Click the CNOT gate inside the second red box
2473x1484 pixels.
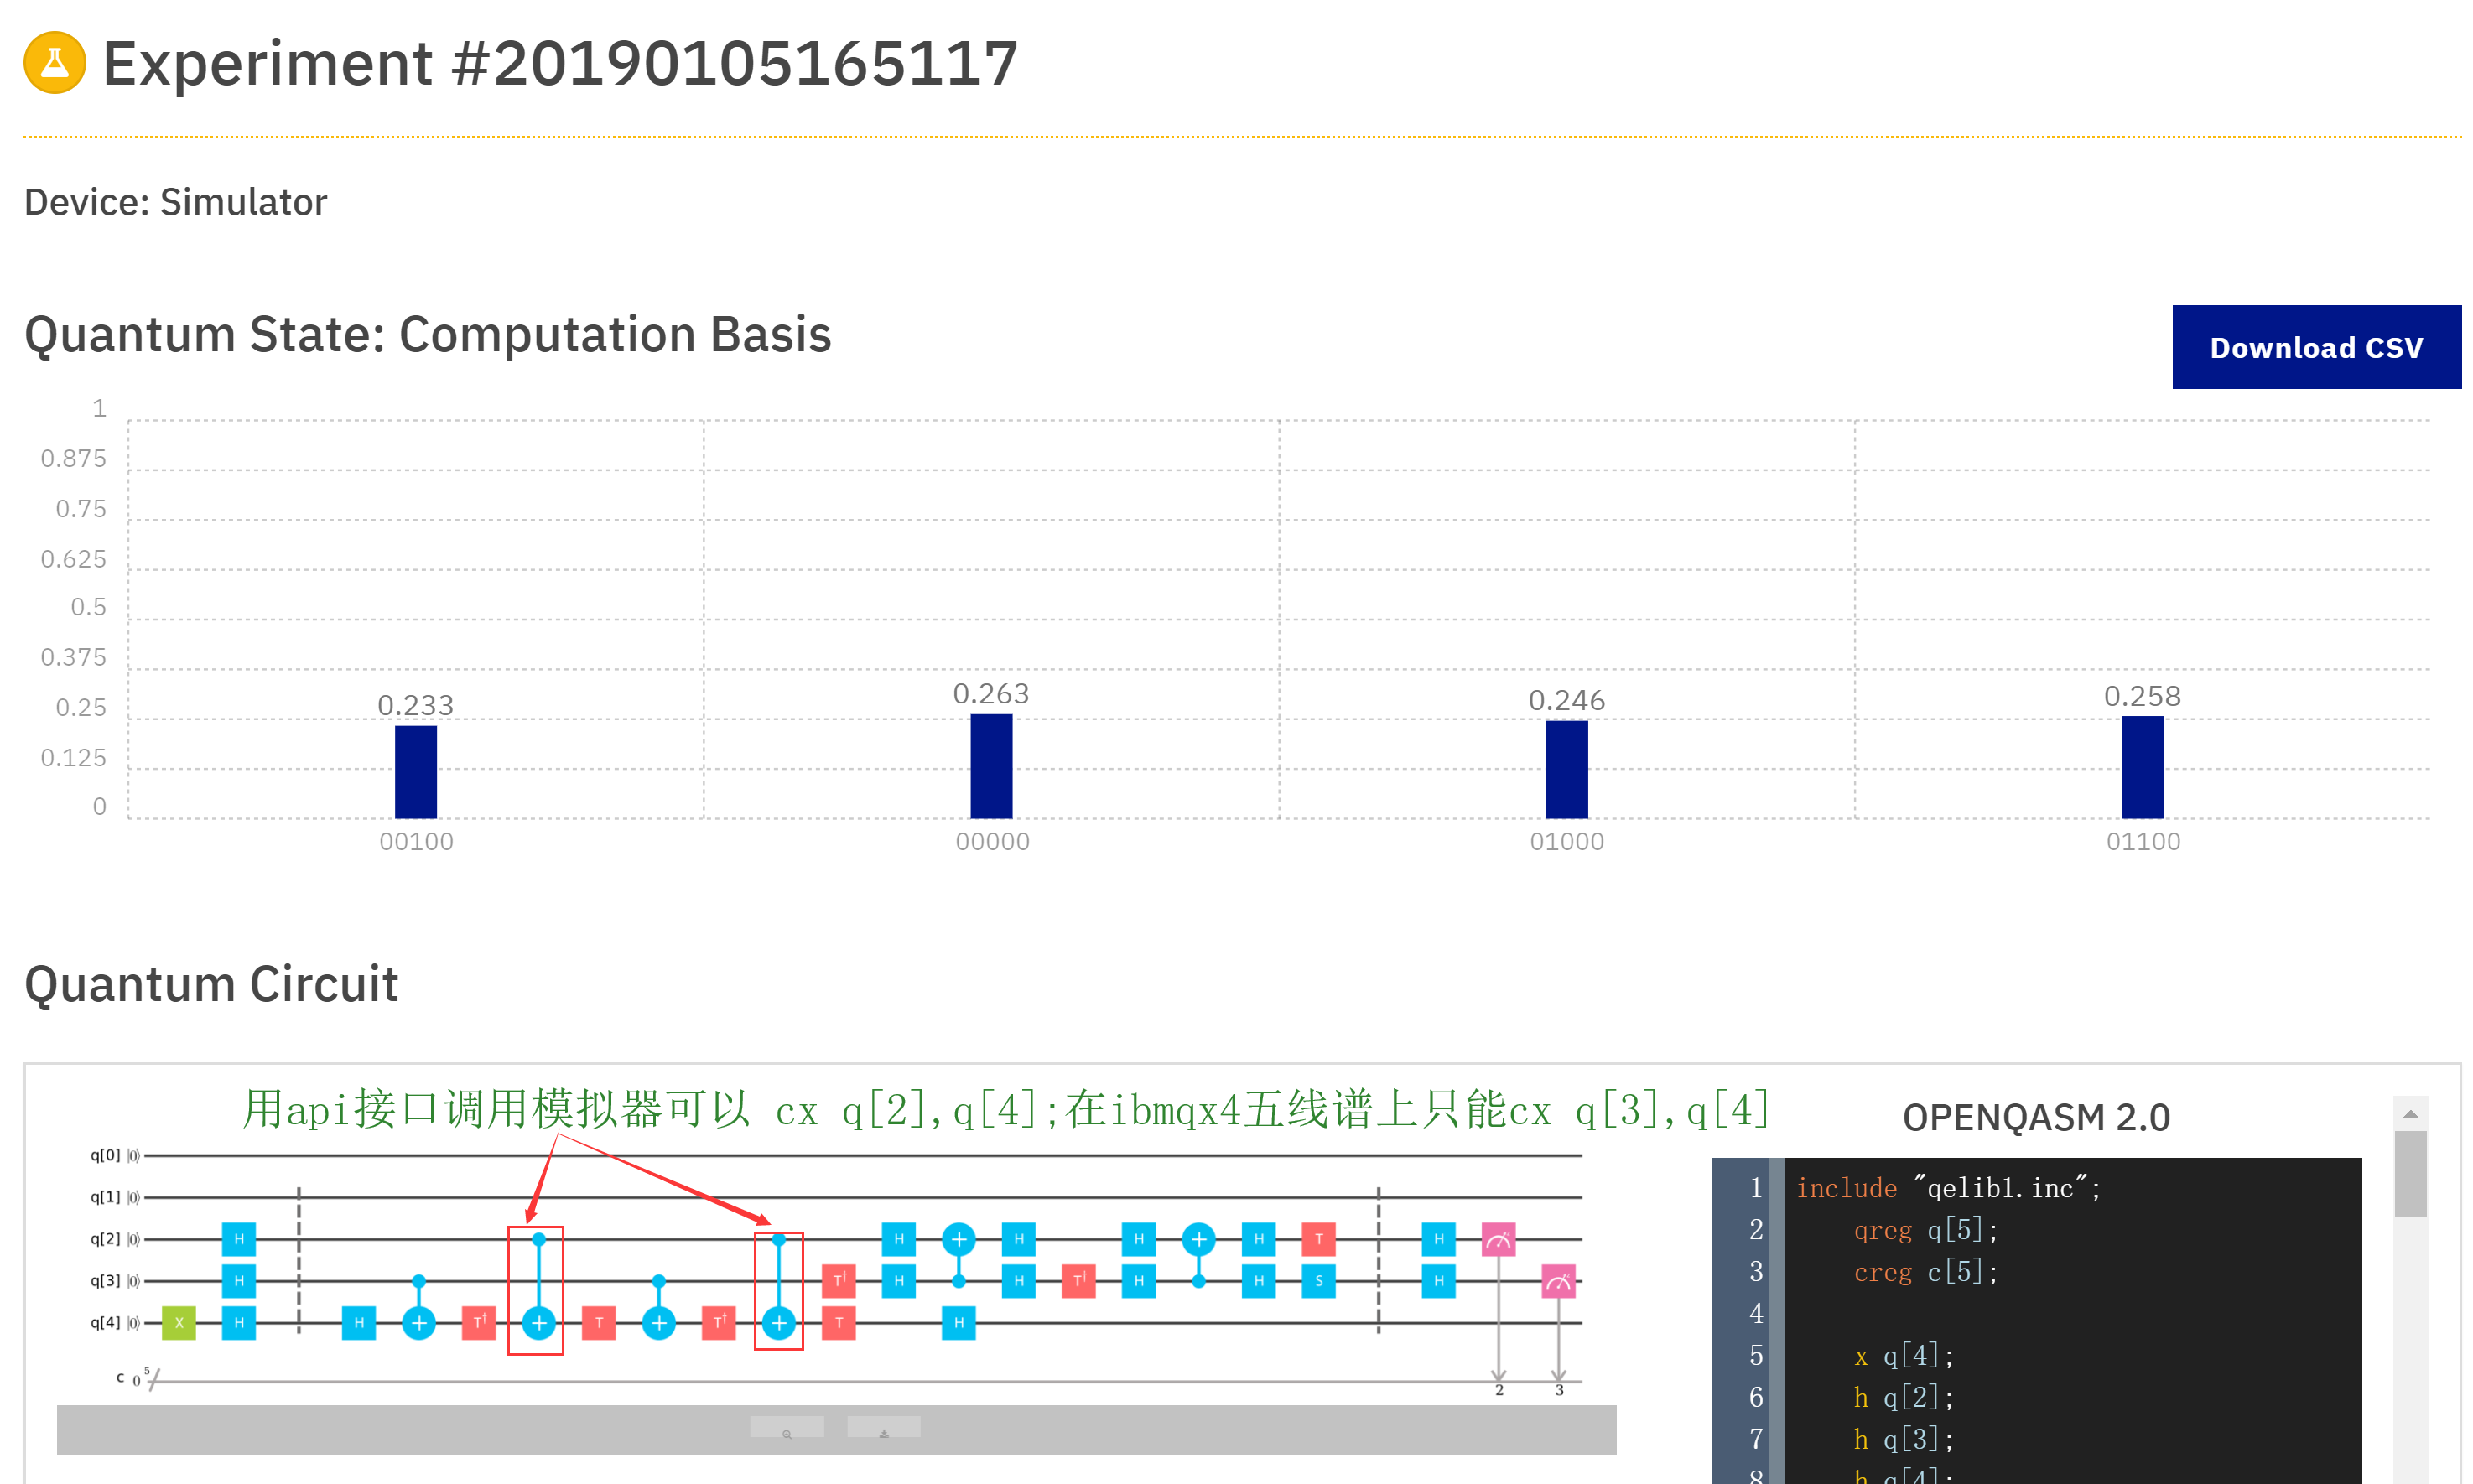coord(779,1322)
